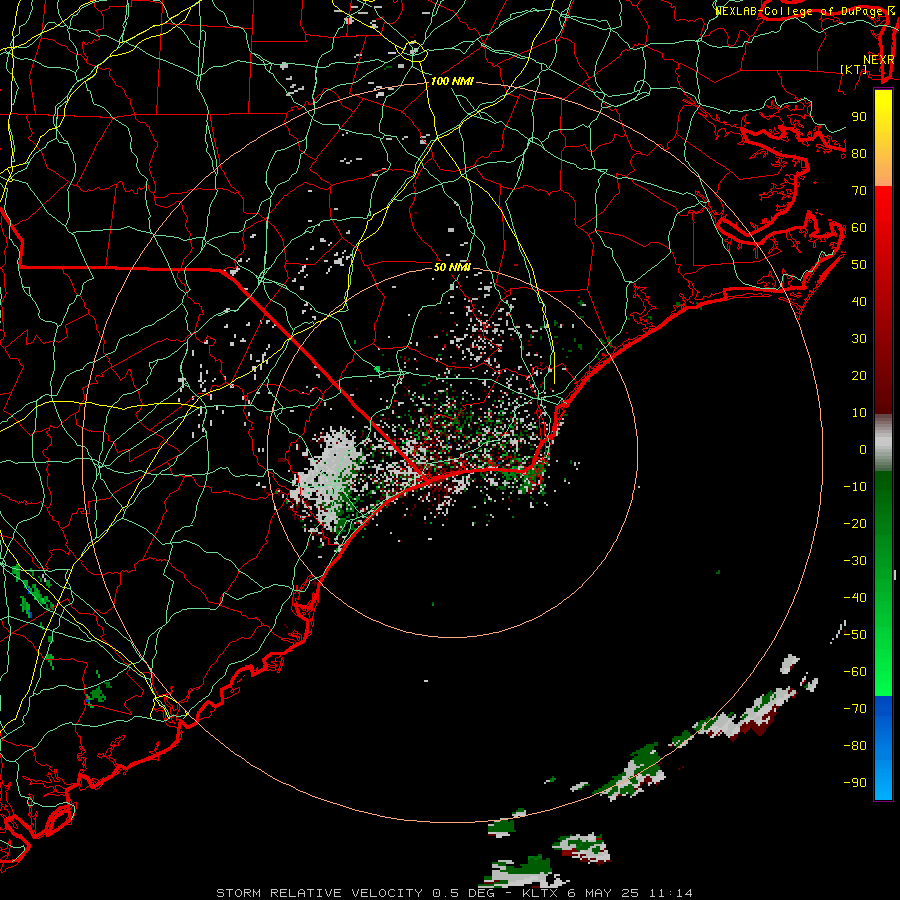Image resolution: width=900 pixels, height=900 pixels.
Task: Click the "0.5 DEG" elevation text
Action: (x=461, y=893)
